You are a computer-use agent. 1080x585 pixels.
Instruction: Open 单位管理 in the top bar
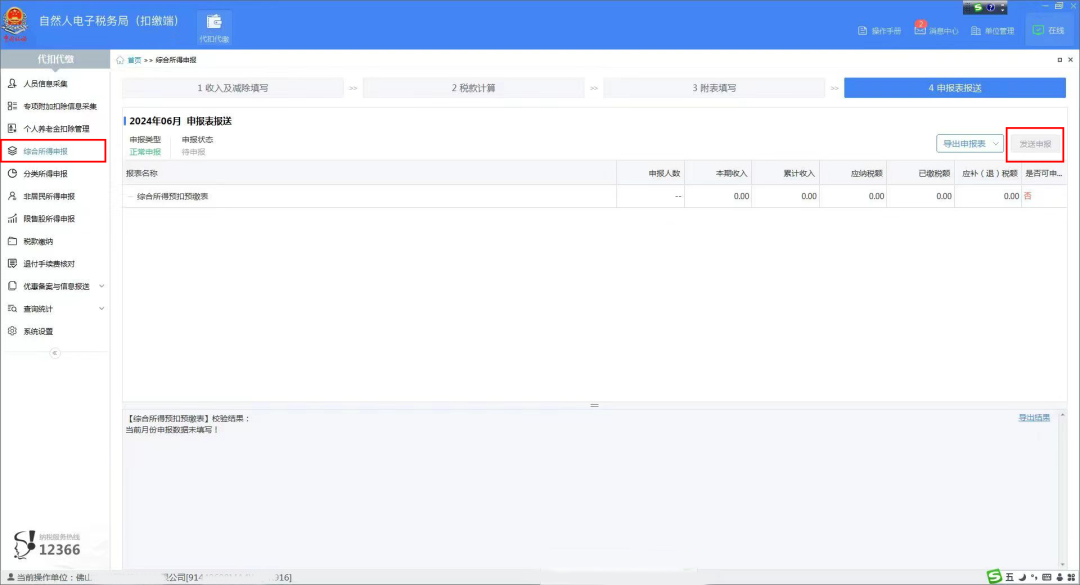[993, 30]
